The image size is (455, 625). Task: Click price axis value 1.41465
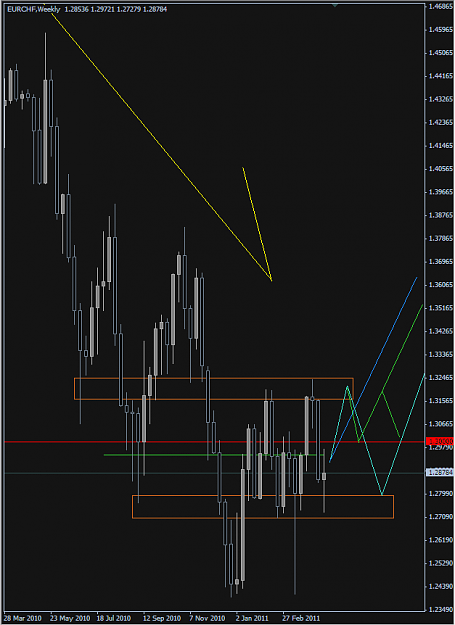(441, 146)
